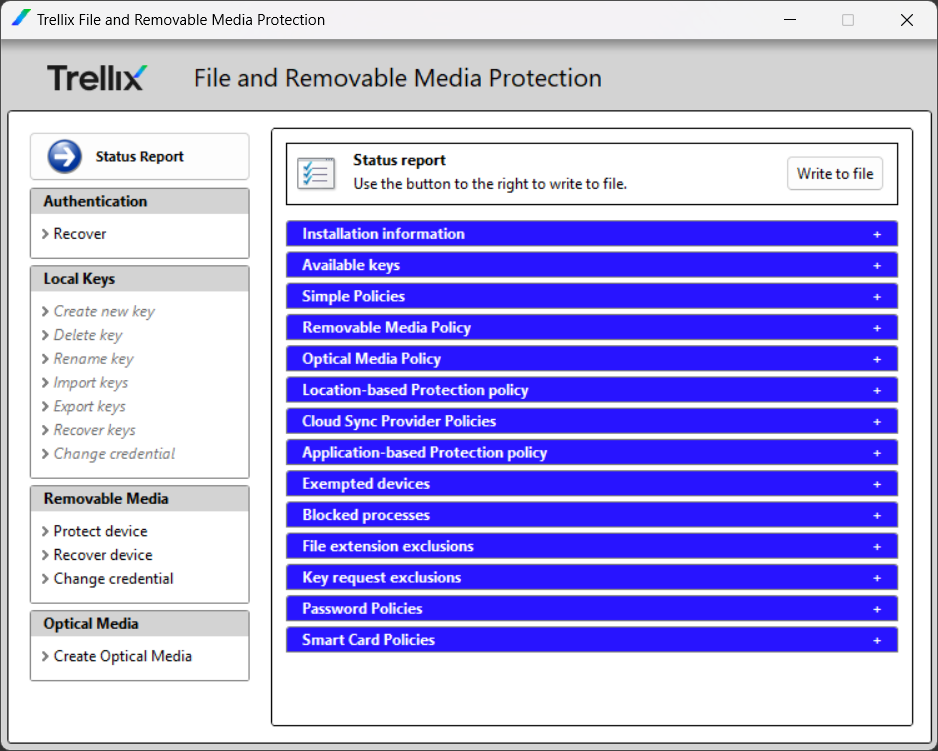The height and width of the screenshot is (751, 938).
Task: Select Change credential under Local Keys
Action: (114, 454)
